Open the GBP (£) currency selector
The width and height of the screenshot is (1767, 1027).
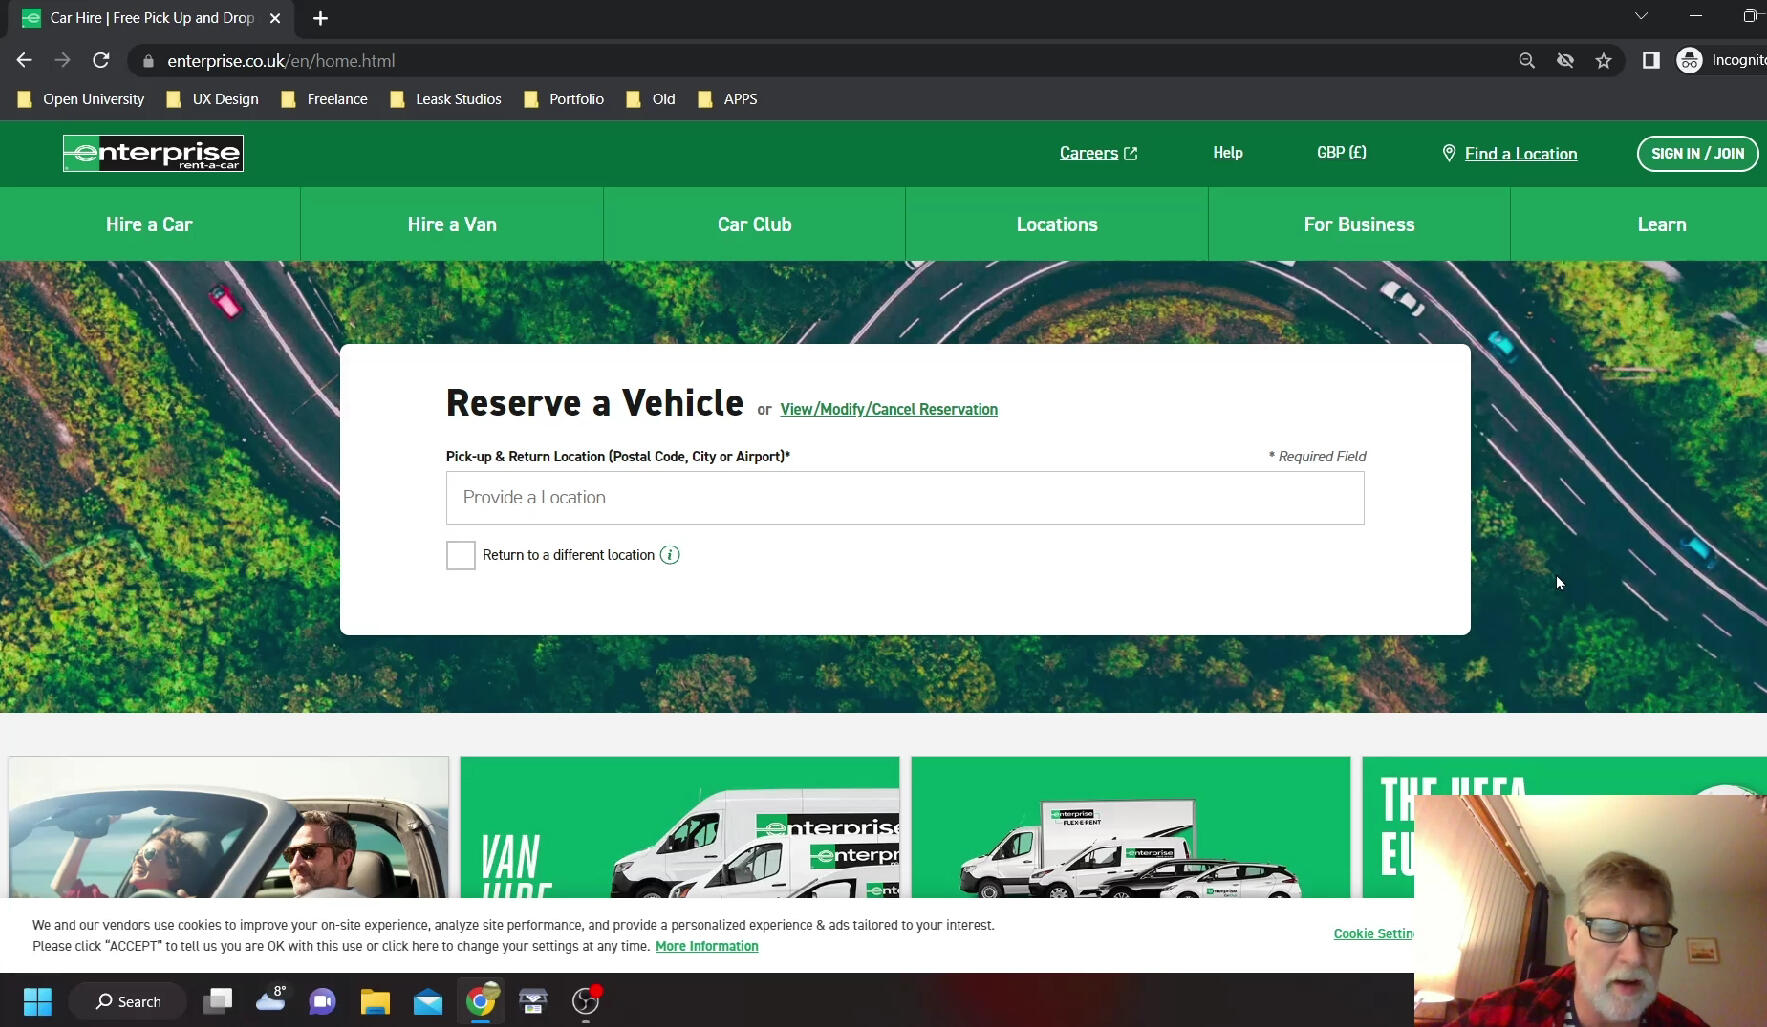pyautogui.click(x=1341, y=153)
